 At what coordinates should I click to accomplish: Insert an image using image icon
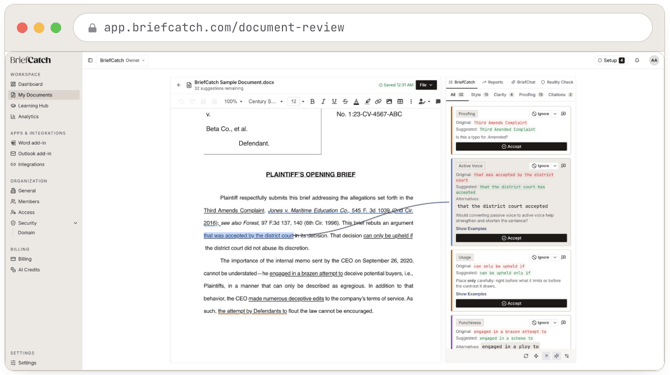[389, 102]
